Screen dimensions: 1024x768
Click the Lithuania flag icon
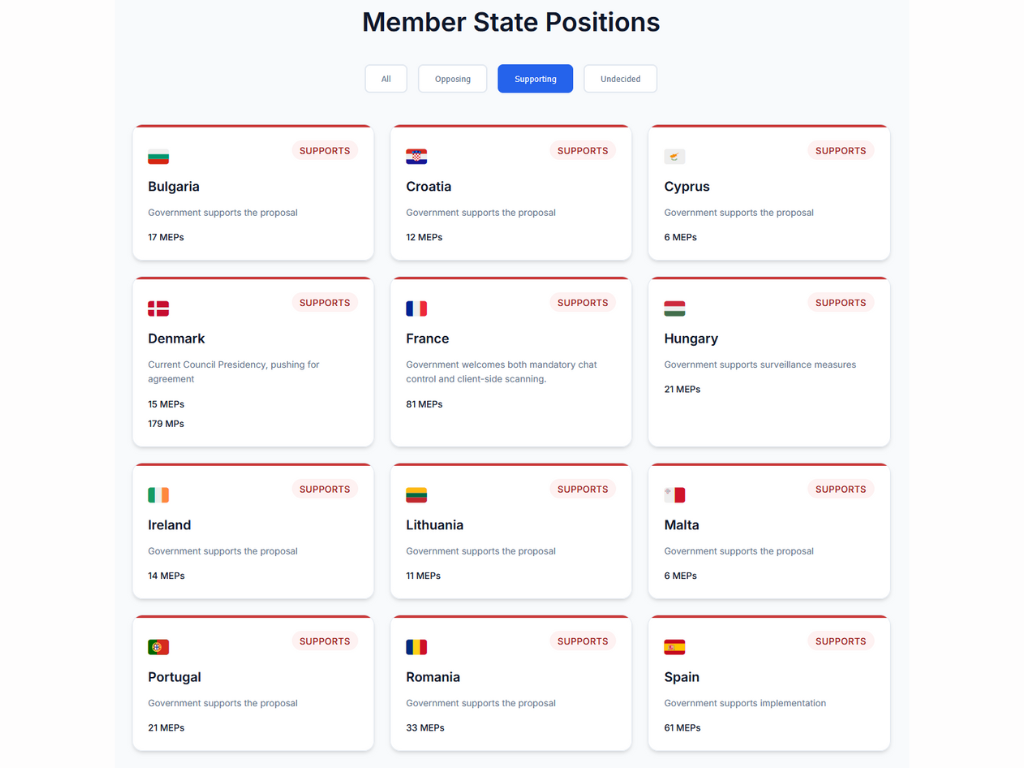point(416,495)
